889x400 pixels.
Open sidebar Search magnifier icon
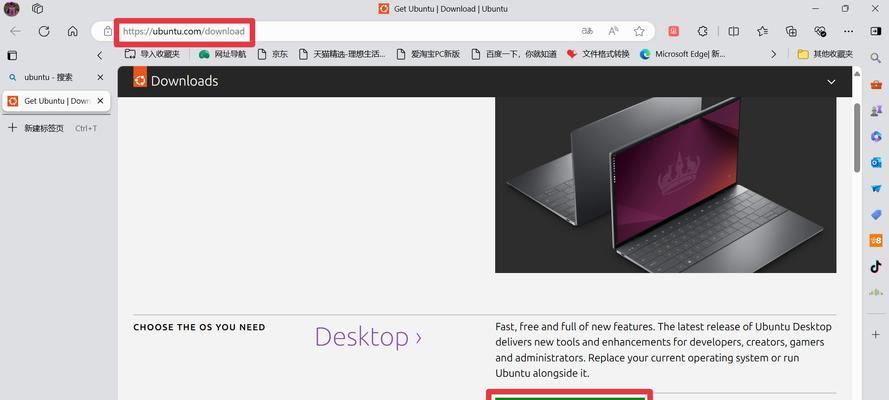click(x=876, y=57)
